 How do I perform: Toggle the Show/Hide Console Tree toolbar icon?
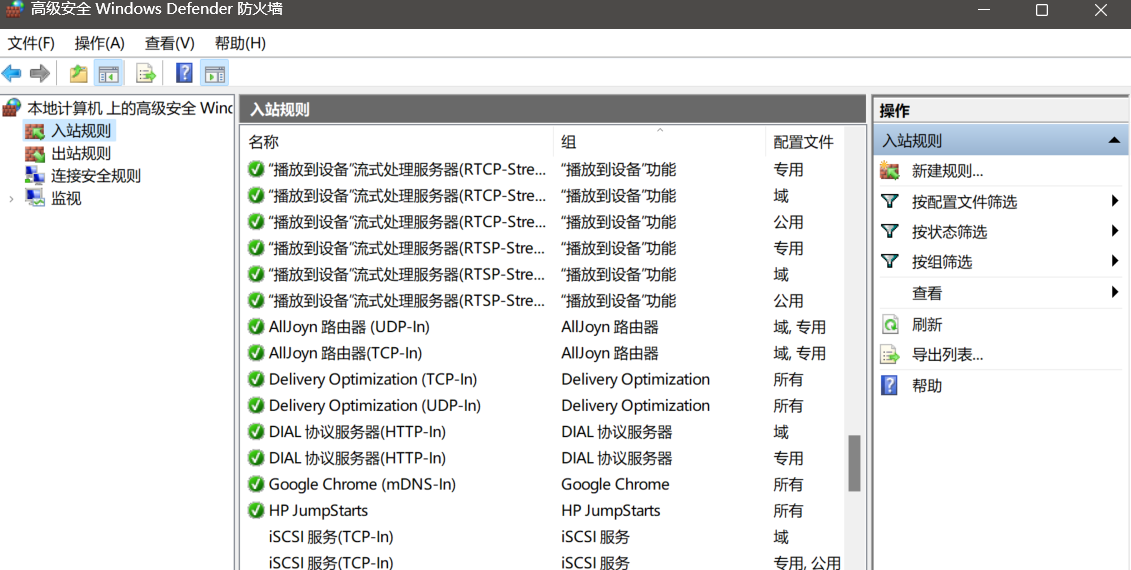click(109, 73)
